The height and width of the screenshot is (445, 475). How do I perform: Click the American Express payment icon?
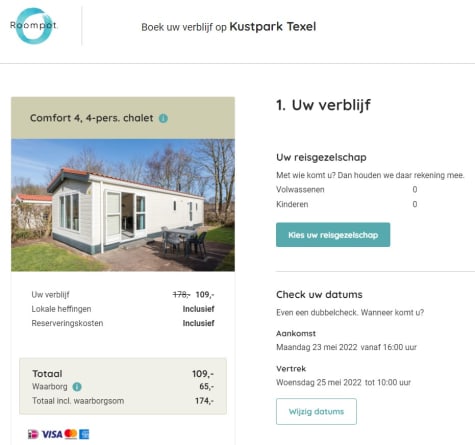84,434
